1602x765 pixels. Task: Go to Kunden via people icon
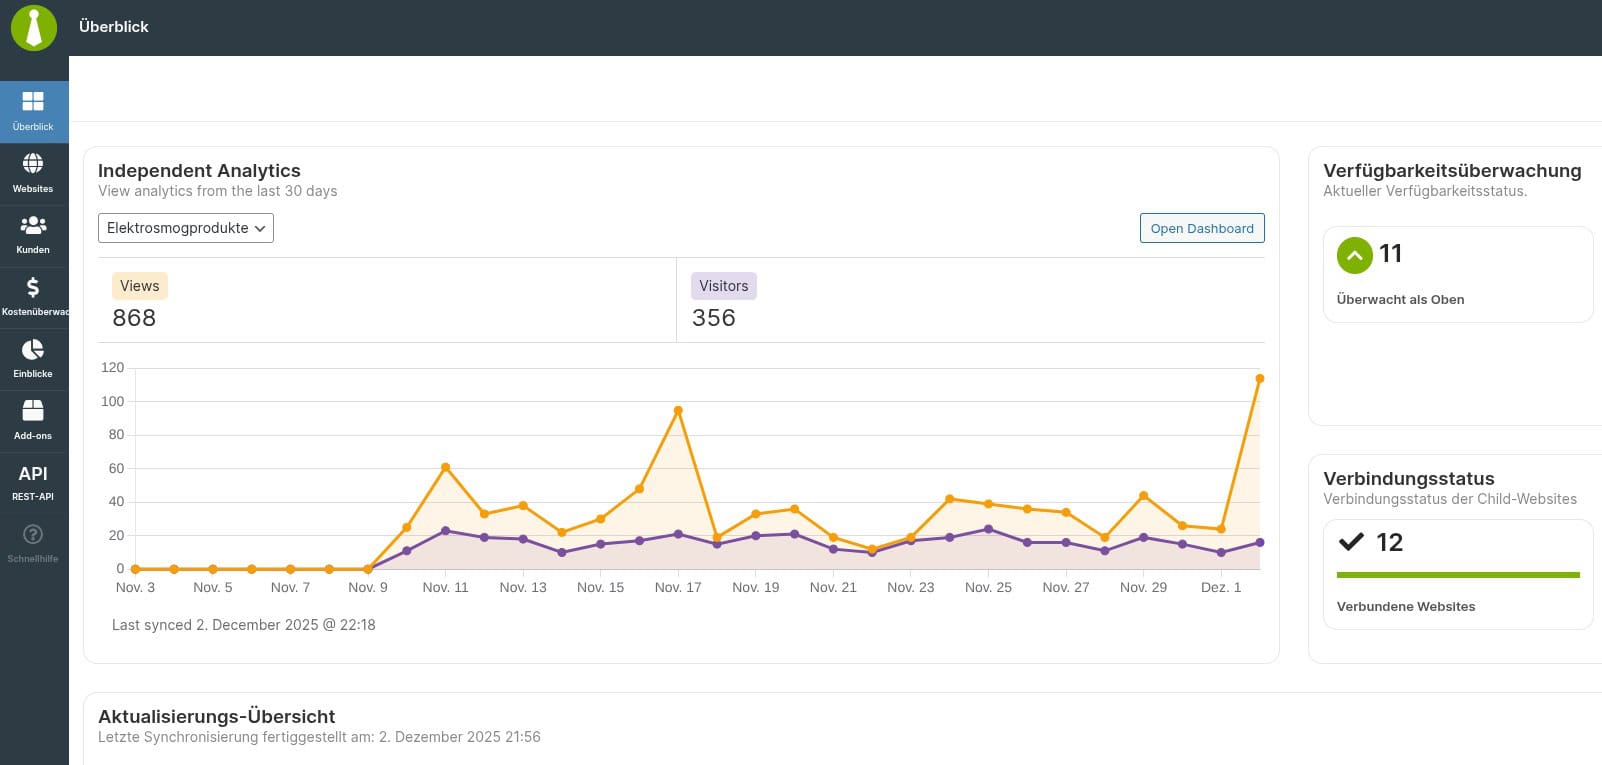(x=33, y=225)
